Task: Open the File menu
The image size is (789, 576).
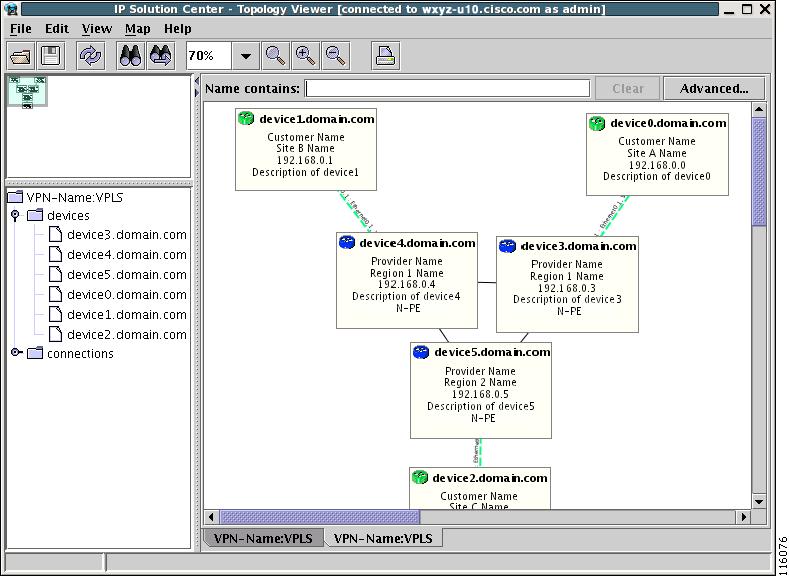Action: [x=21, y=29]
